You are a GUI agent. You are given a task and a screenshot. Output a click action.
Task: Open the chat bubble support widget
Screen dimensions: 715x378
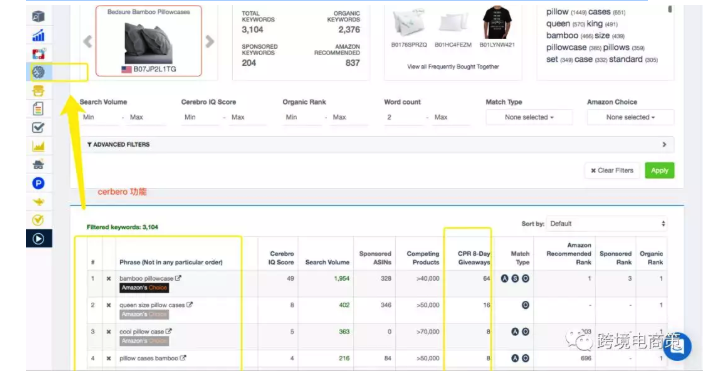[678, 347]
